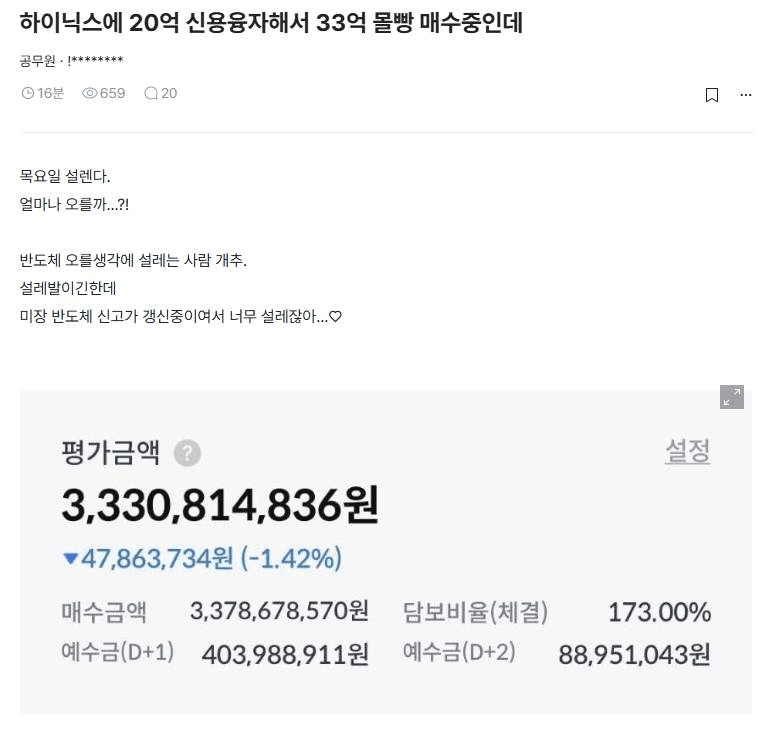Click the 3,330,814,836원 valuation amount

coord(221,505)
